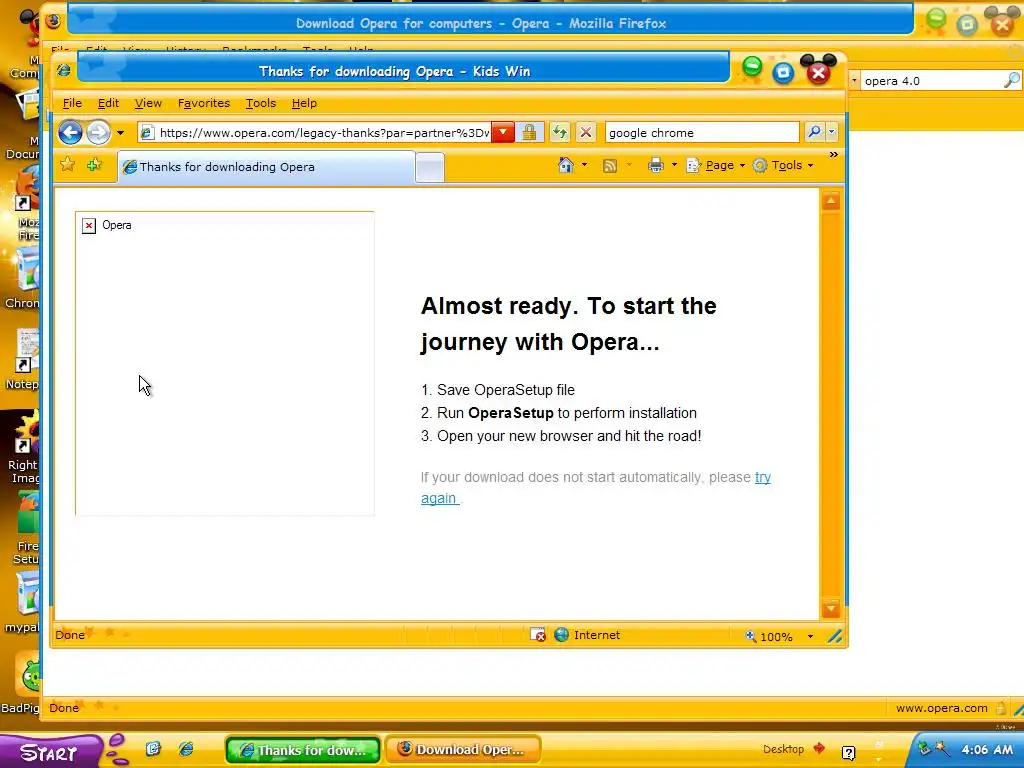Click the Show Desktop quick launch icon
Screen dimensions: 1024x768
153,748
